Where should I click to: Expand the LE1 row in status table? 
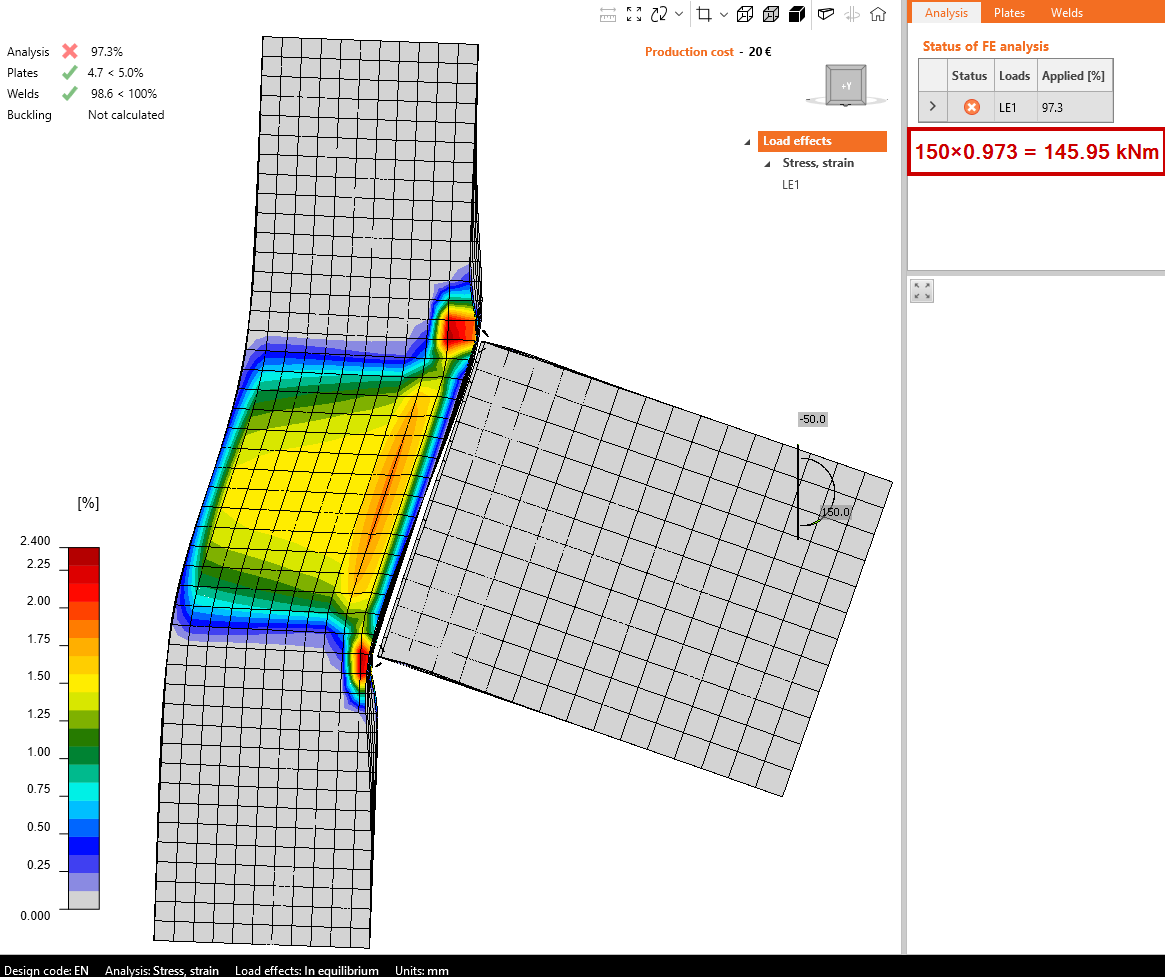point(932,106)
